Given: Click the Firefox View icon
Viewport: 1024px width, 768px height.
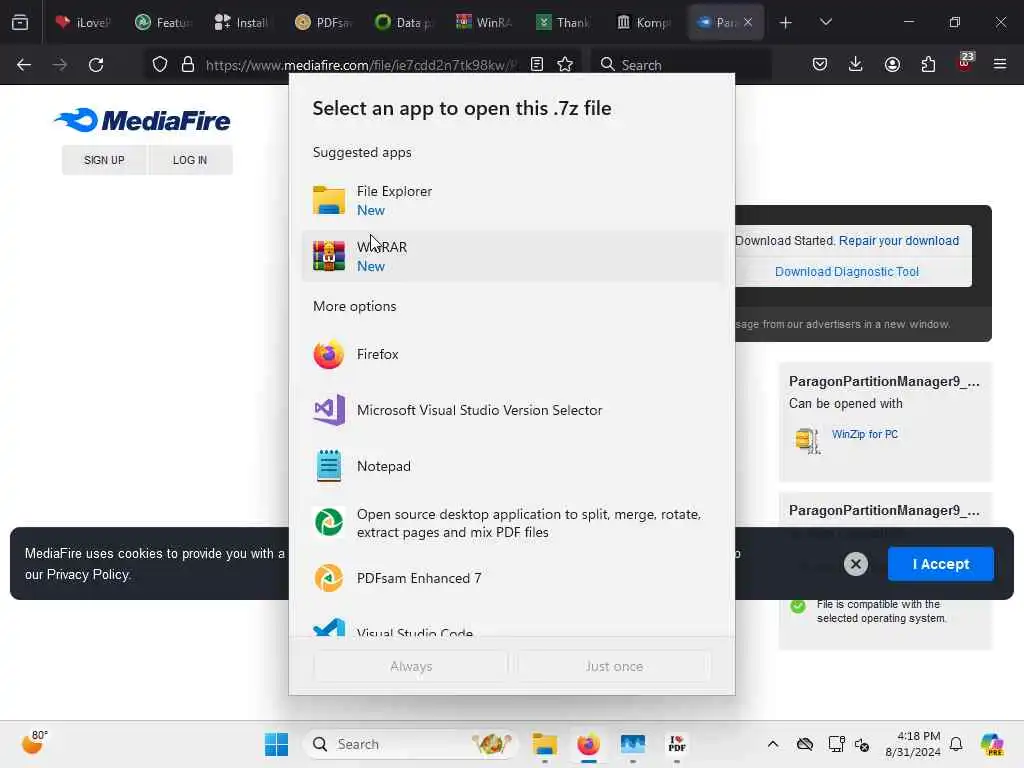Looking at the screenshot, I should (x=20, y=22).
